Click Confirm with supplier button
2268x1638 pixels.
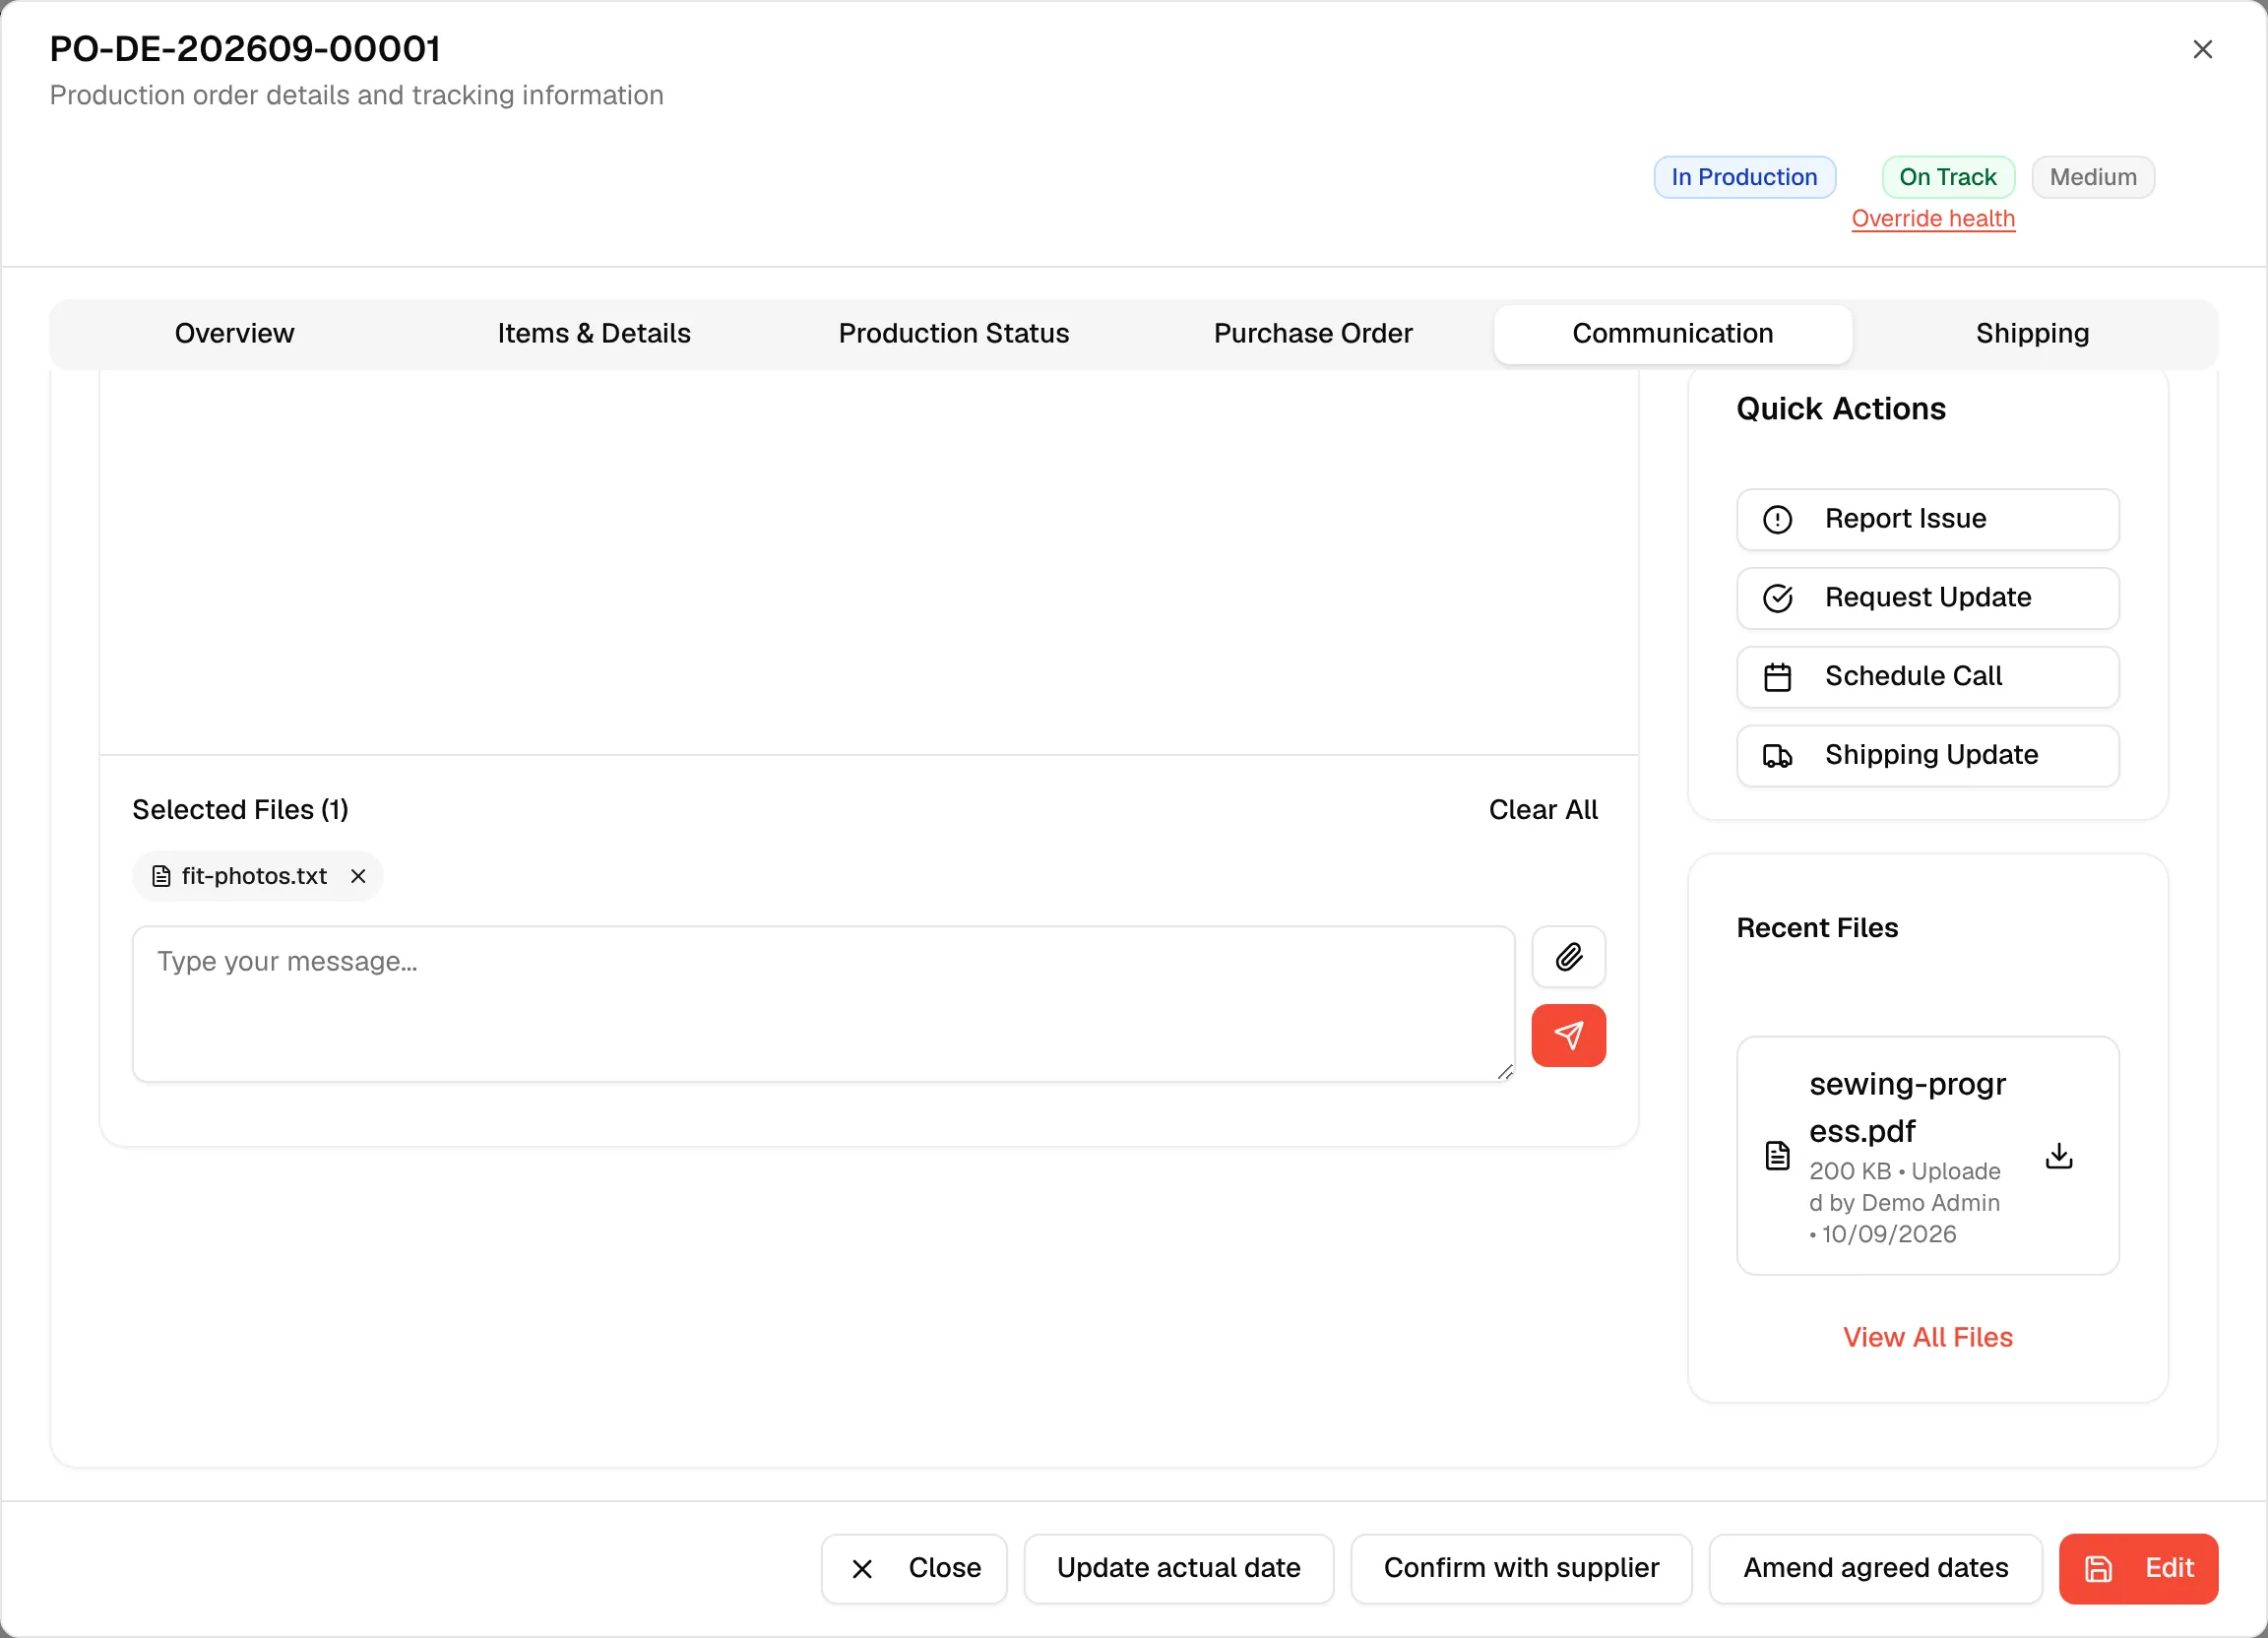[1521, 1568]
